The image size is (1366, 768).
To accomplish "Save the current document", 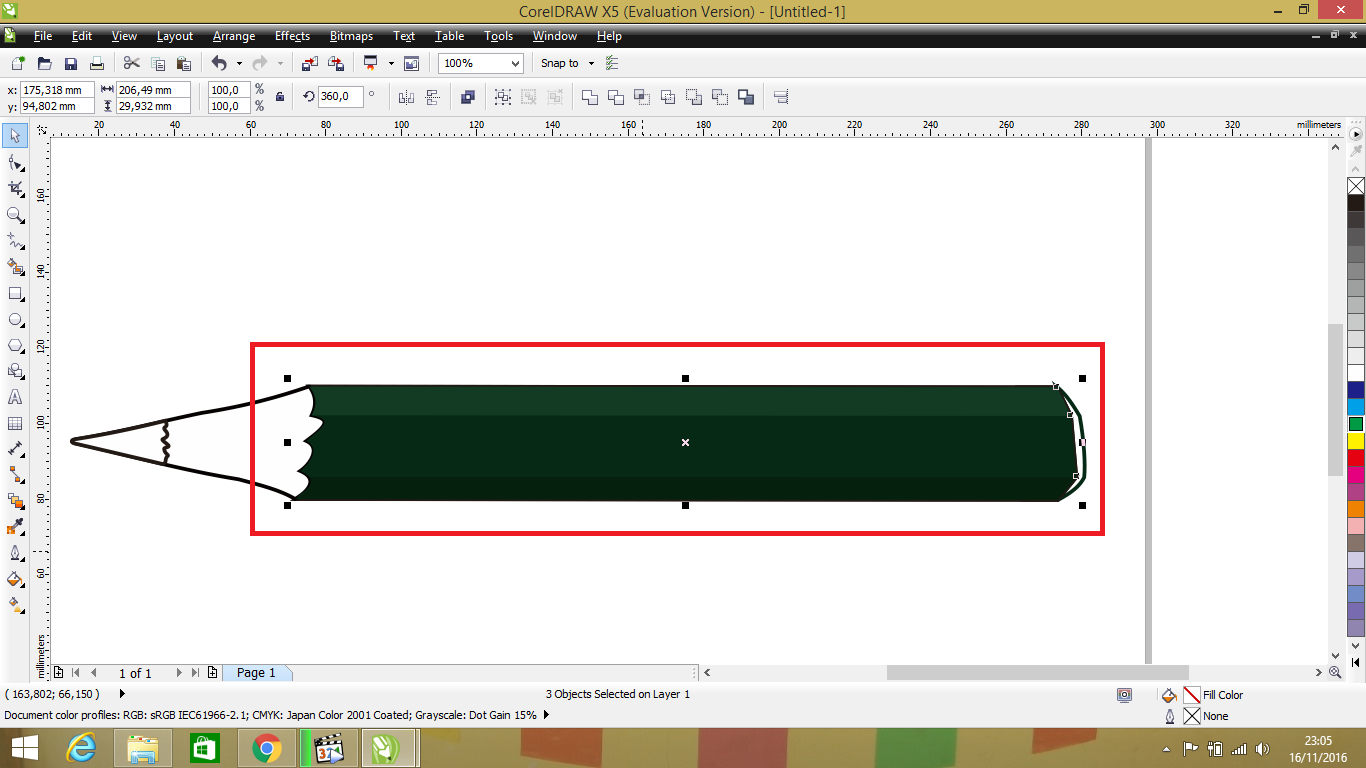I will 71,62.
